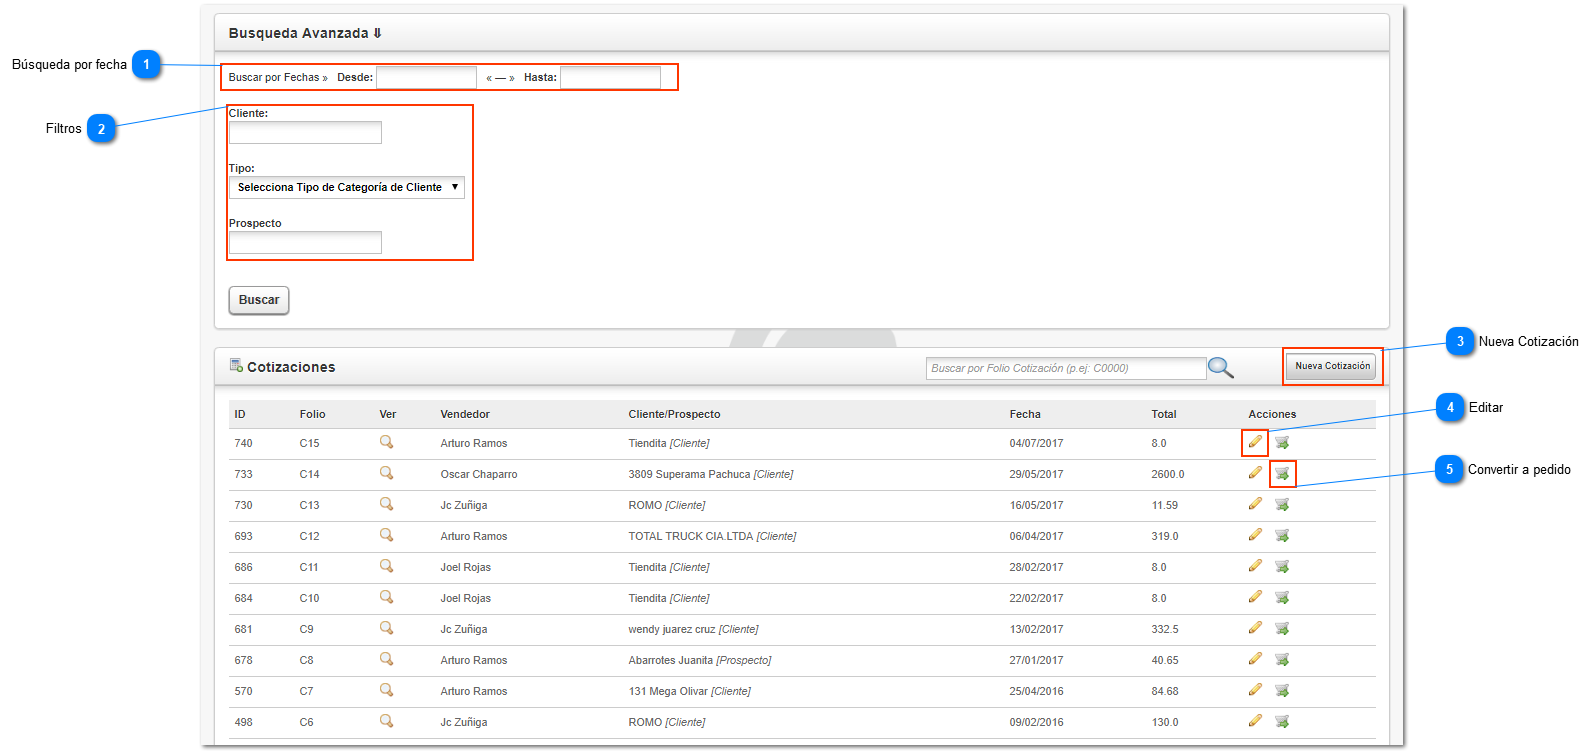The height and width of the screenshot is (754, 1595).
Task: Select the Abarrotes Juanita prospect cell
Action: pos(700,660)
